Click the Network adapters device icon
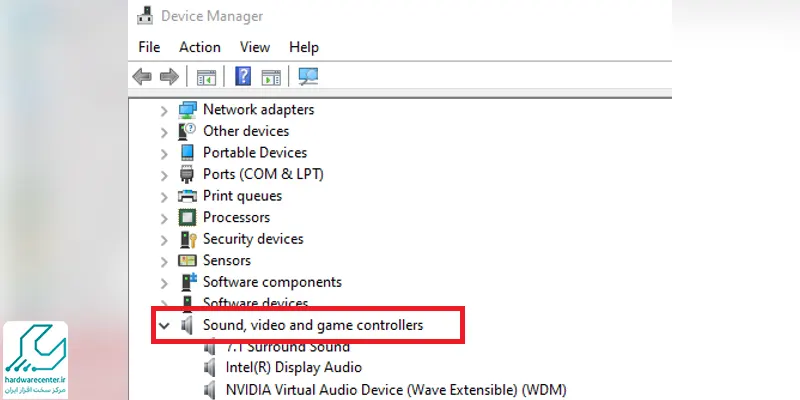 pos(187,110)
